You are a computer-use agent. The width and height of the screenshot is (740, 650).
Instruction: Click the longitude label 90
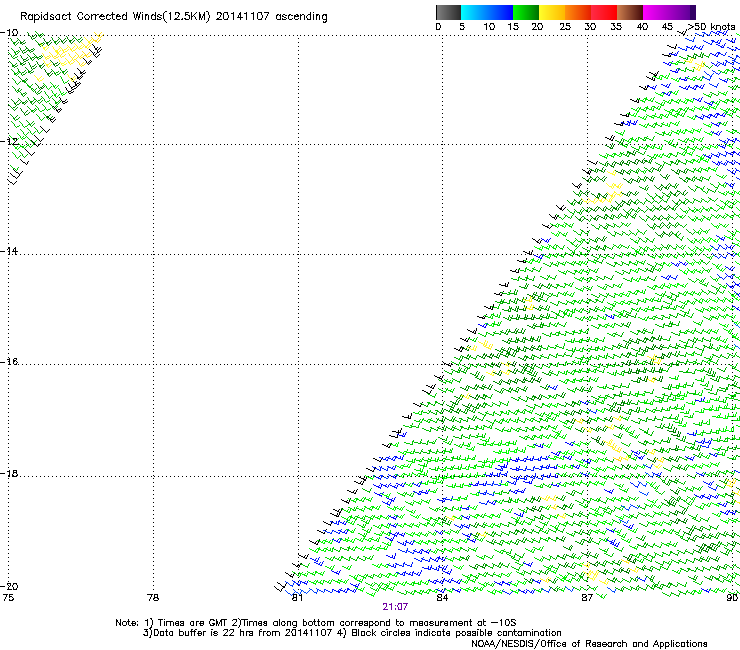pyautogui.click(x=732, y=598)
